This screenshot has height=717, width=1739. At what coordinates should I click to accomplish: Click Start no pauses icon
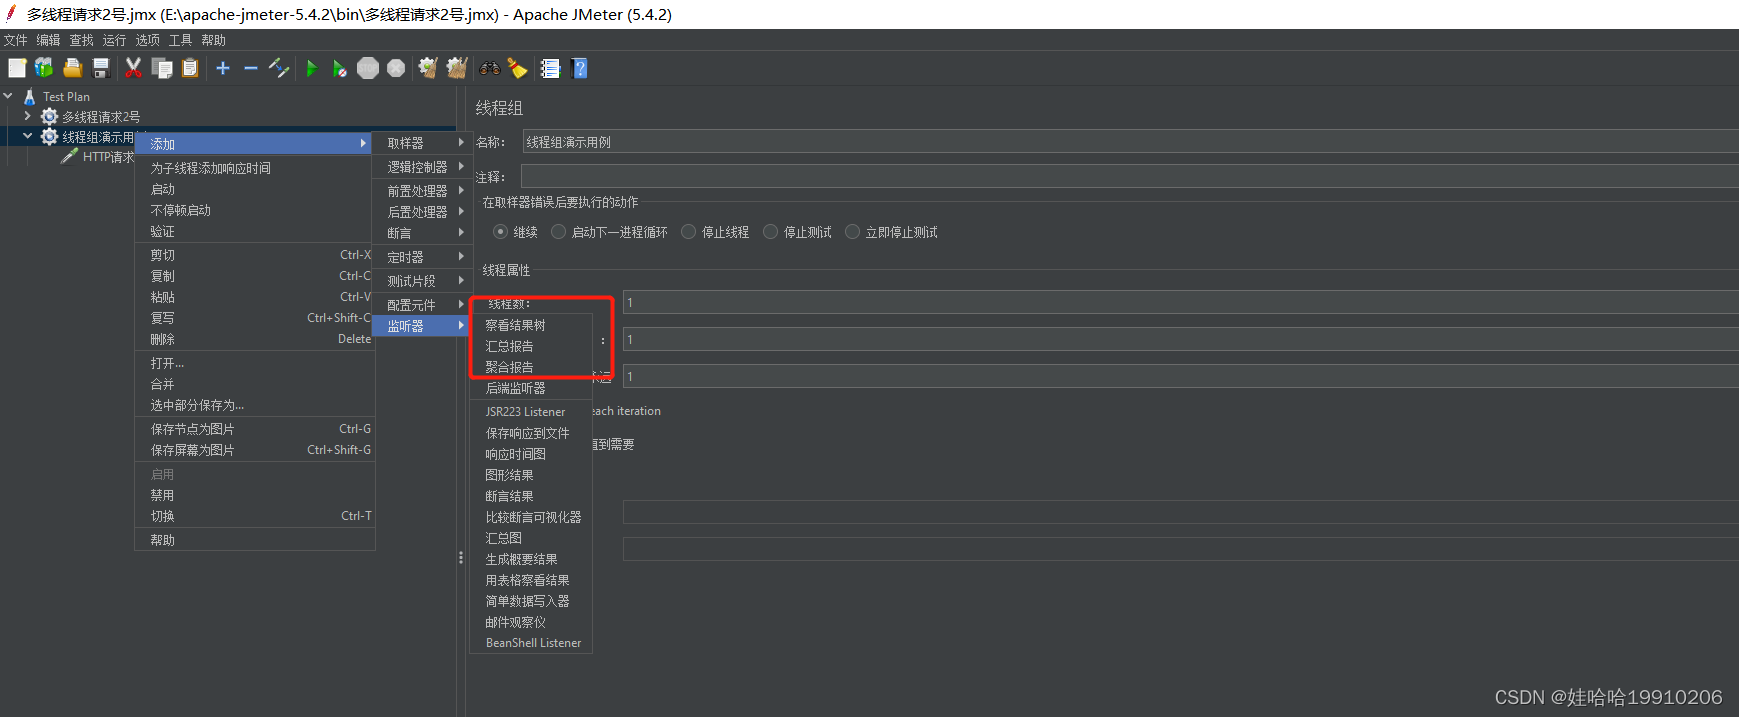340,68
